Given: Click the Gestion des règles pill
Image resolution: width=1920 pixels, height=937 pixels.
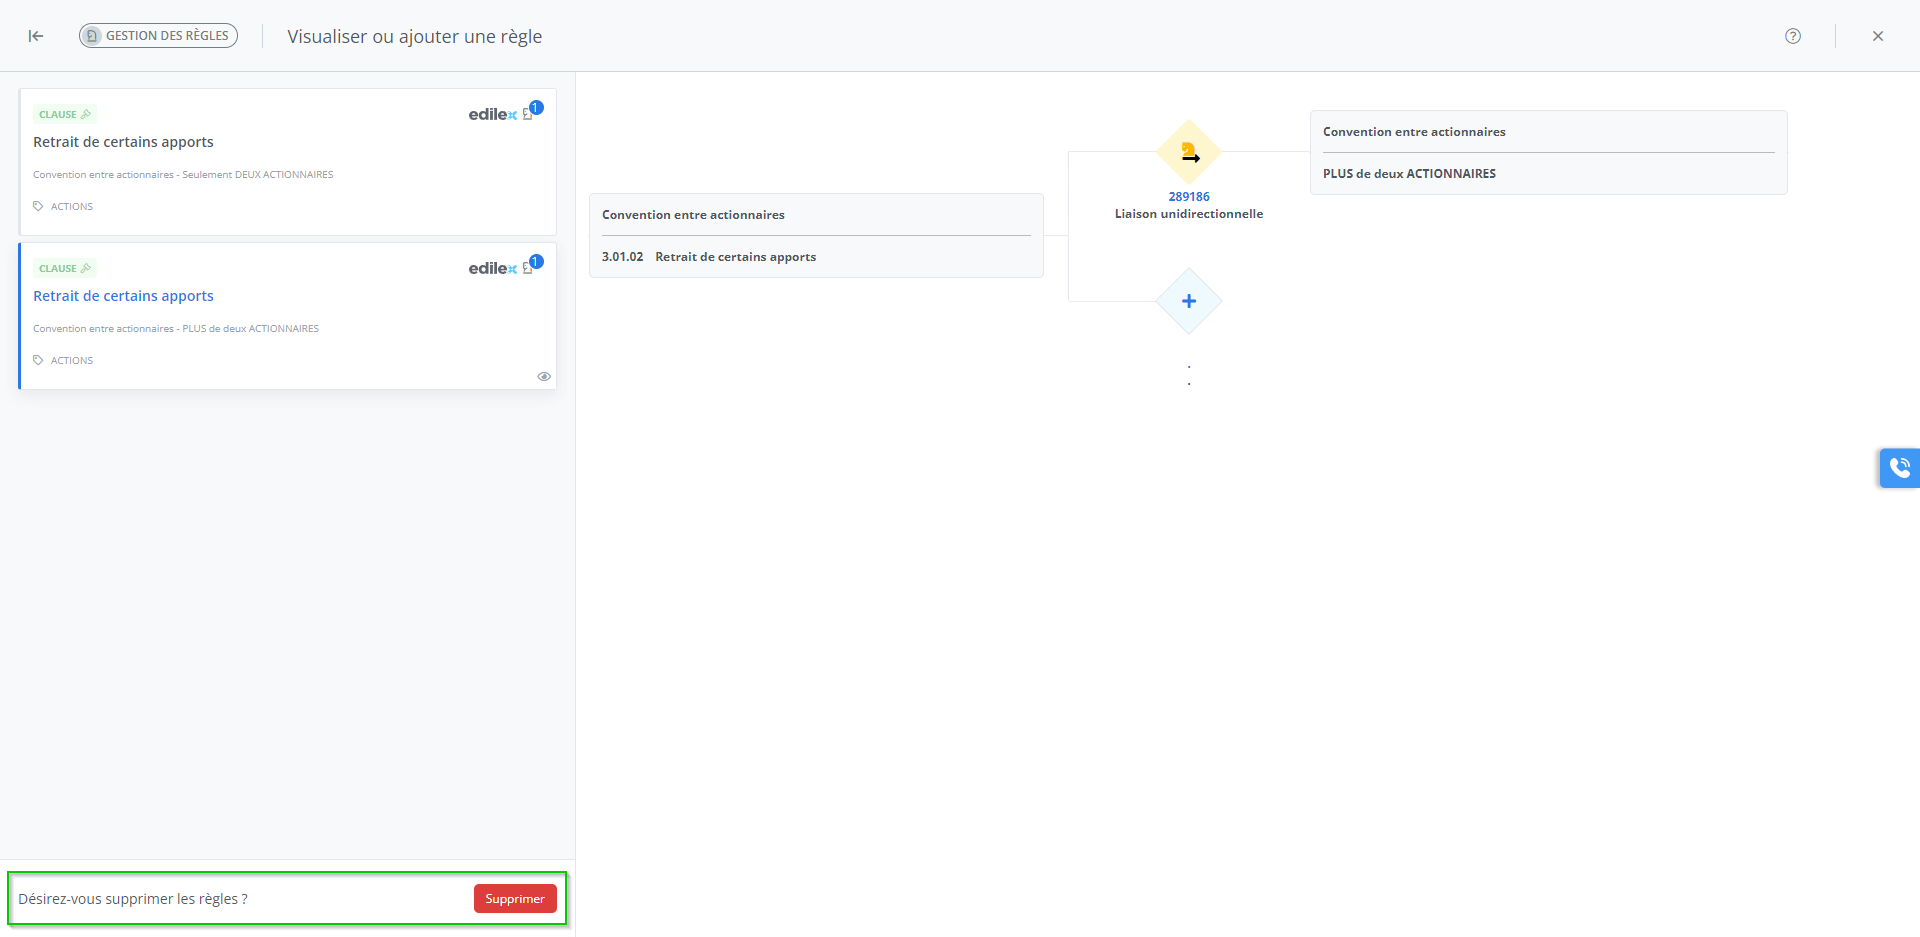Looking at the screenshot, I should 158,36.
